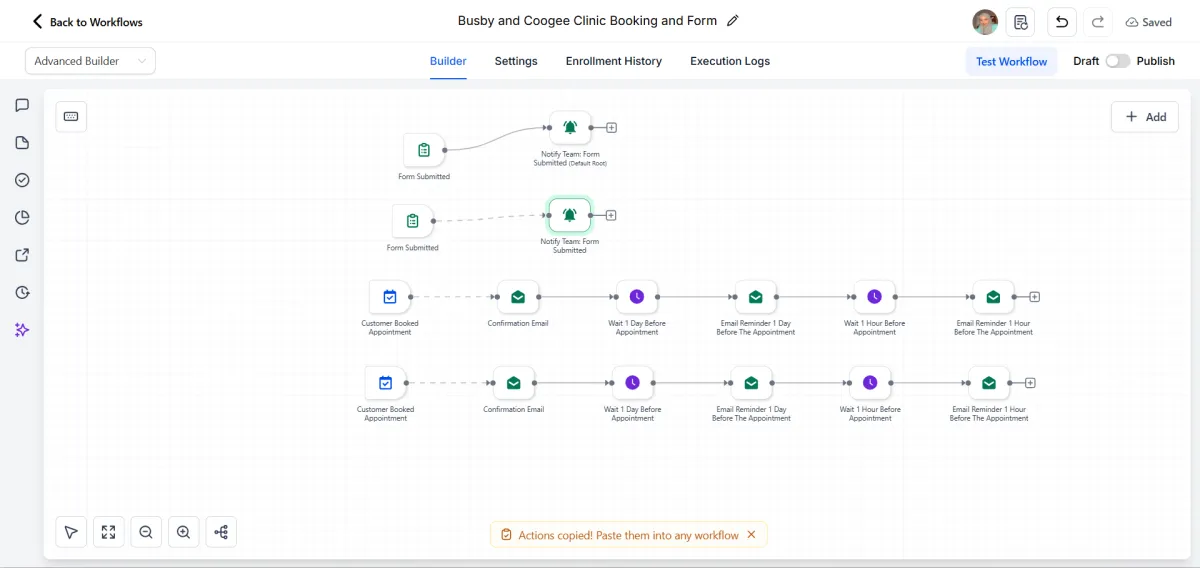Click the fit-to-screen expand icon
Screen dimensions: 1200x568
(108, 532)
